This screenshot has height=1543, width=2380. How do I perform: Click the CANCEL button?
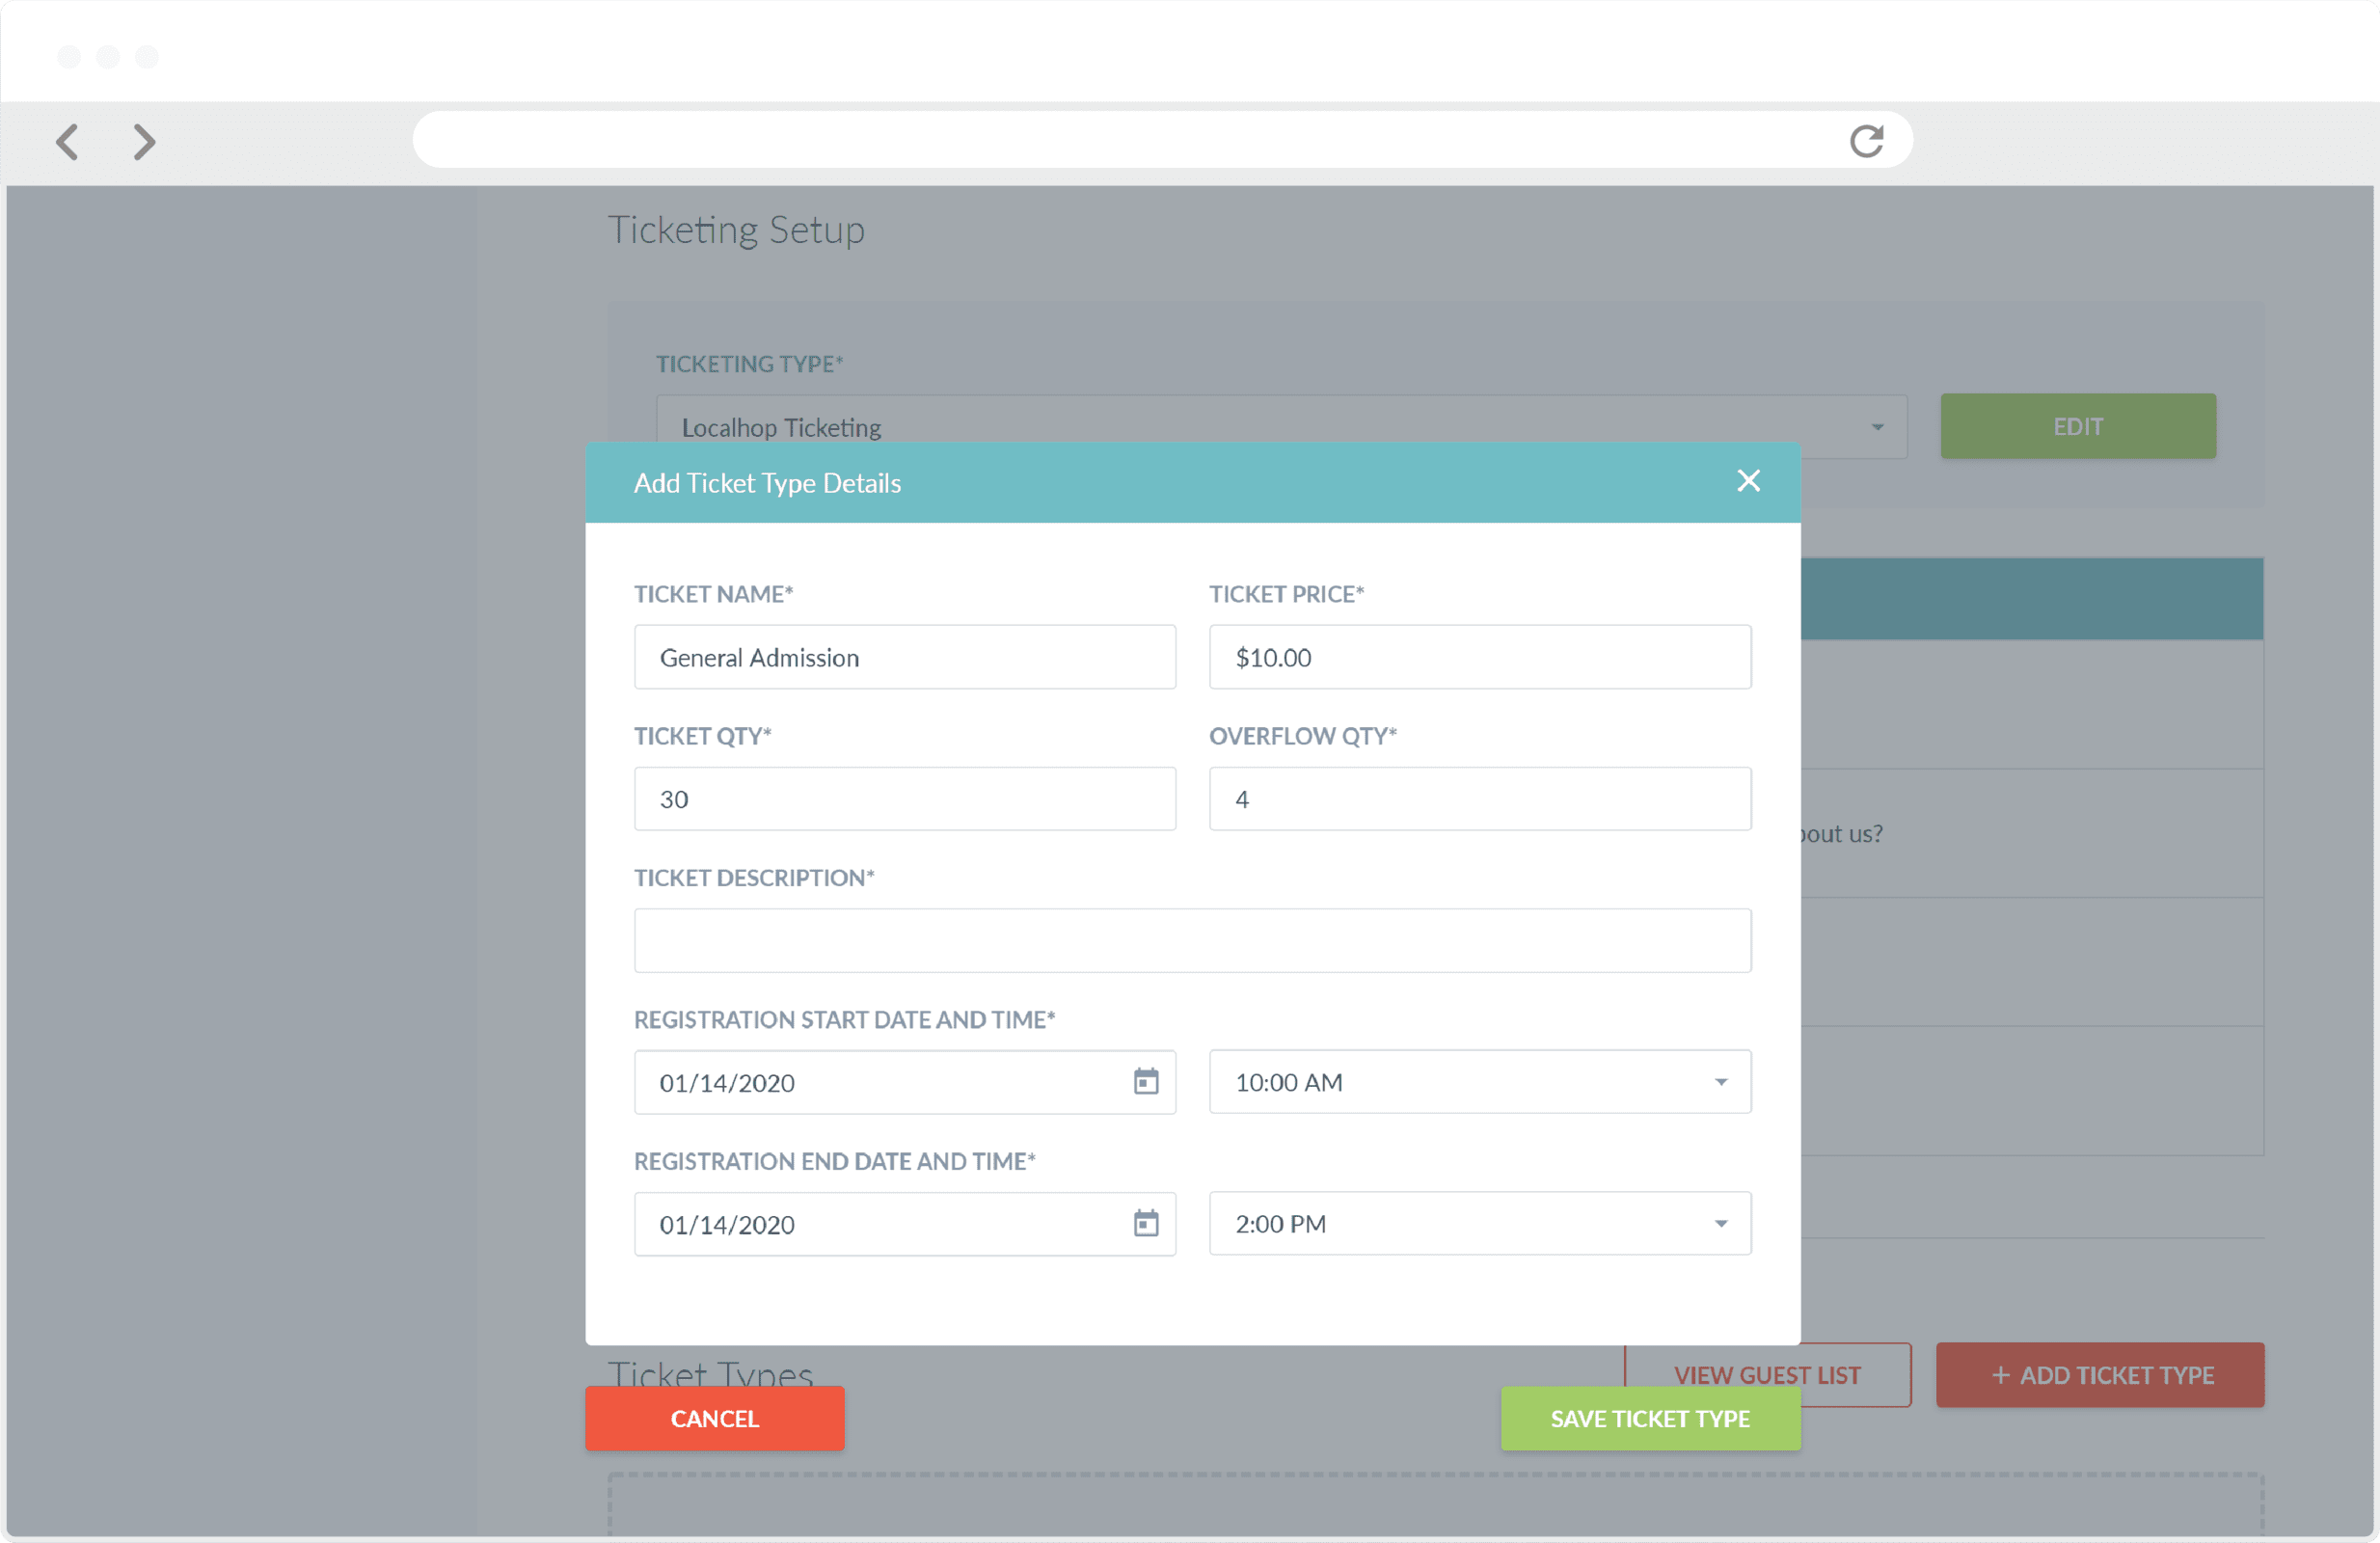click(714, 1418)
